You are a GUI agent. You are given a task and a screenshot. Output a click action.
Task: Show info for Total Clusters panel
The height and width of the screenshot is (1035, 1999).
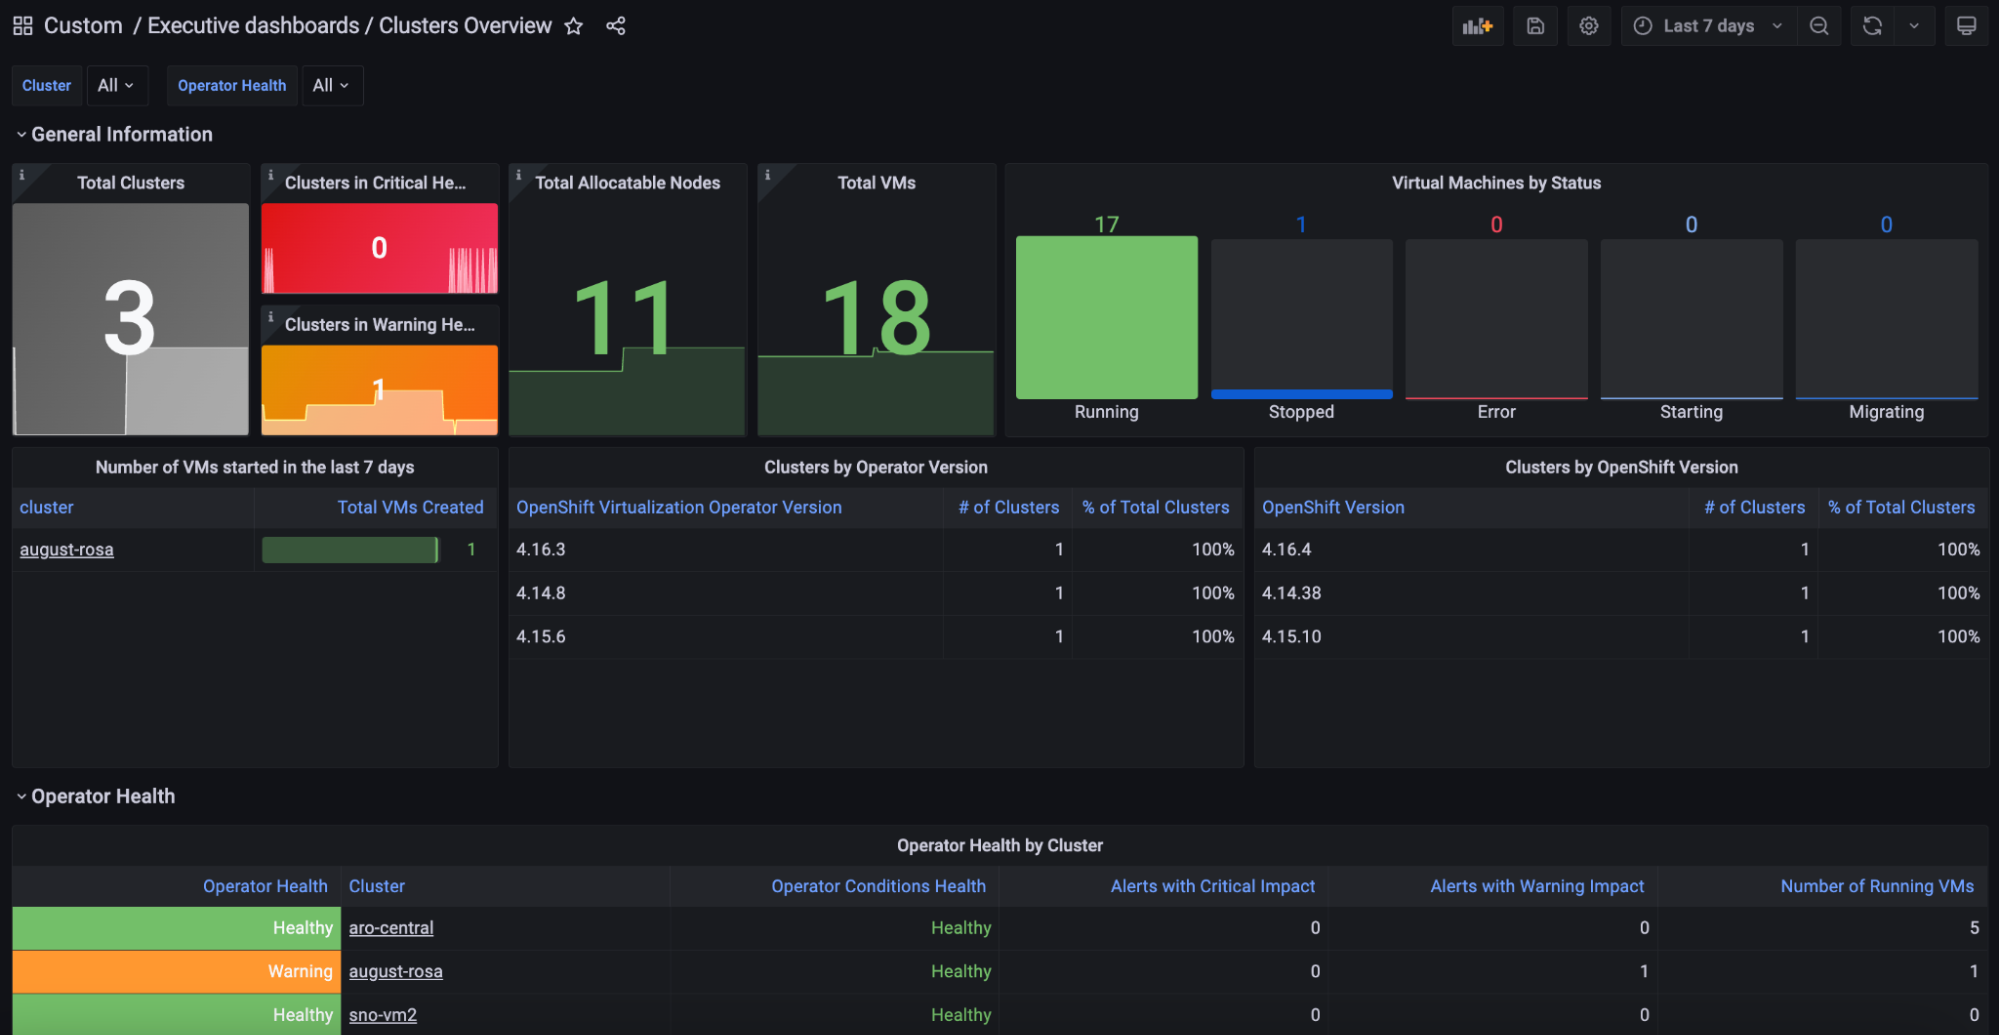point(22,175)
